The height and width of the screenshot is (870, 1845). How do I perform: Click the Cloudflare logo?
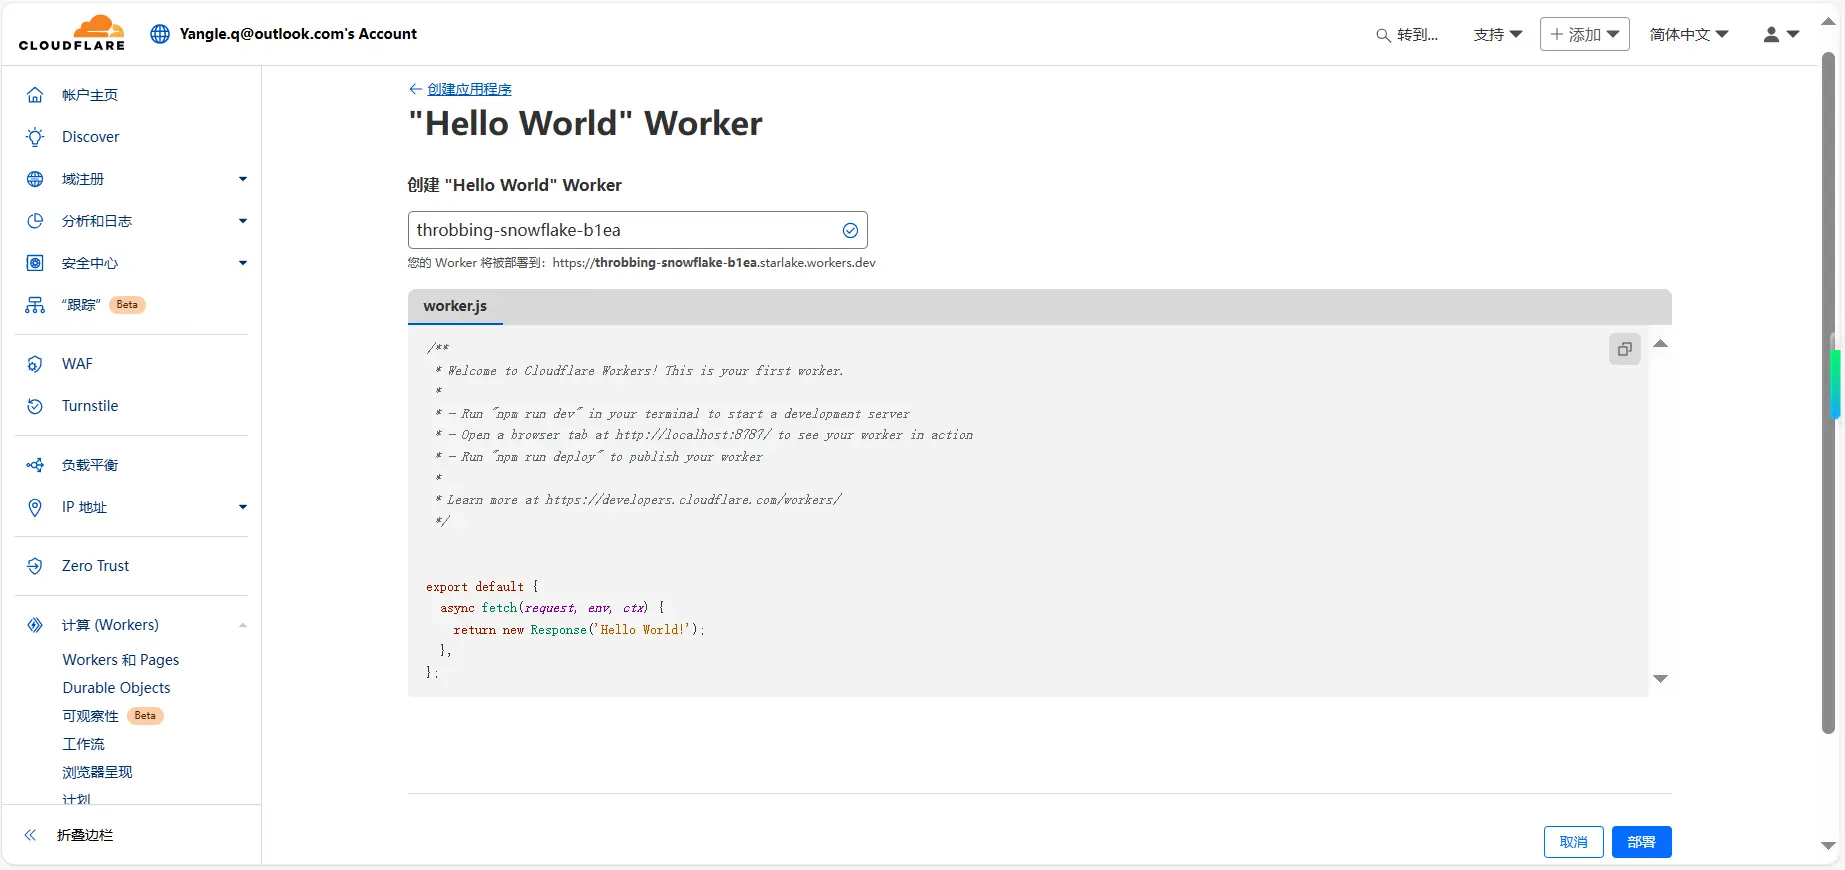(x=72, y=33)
